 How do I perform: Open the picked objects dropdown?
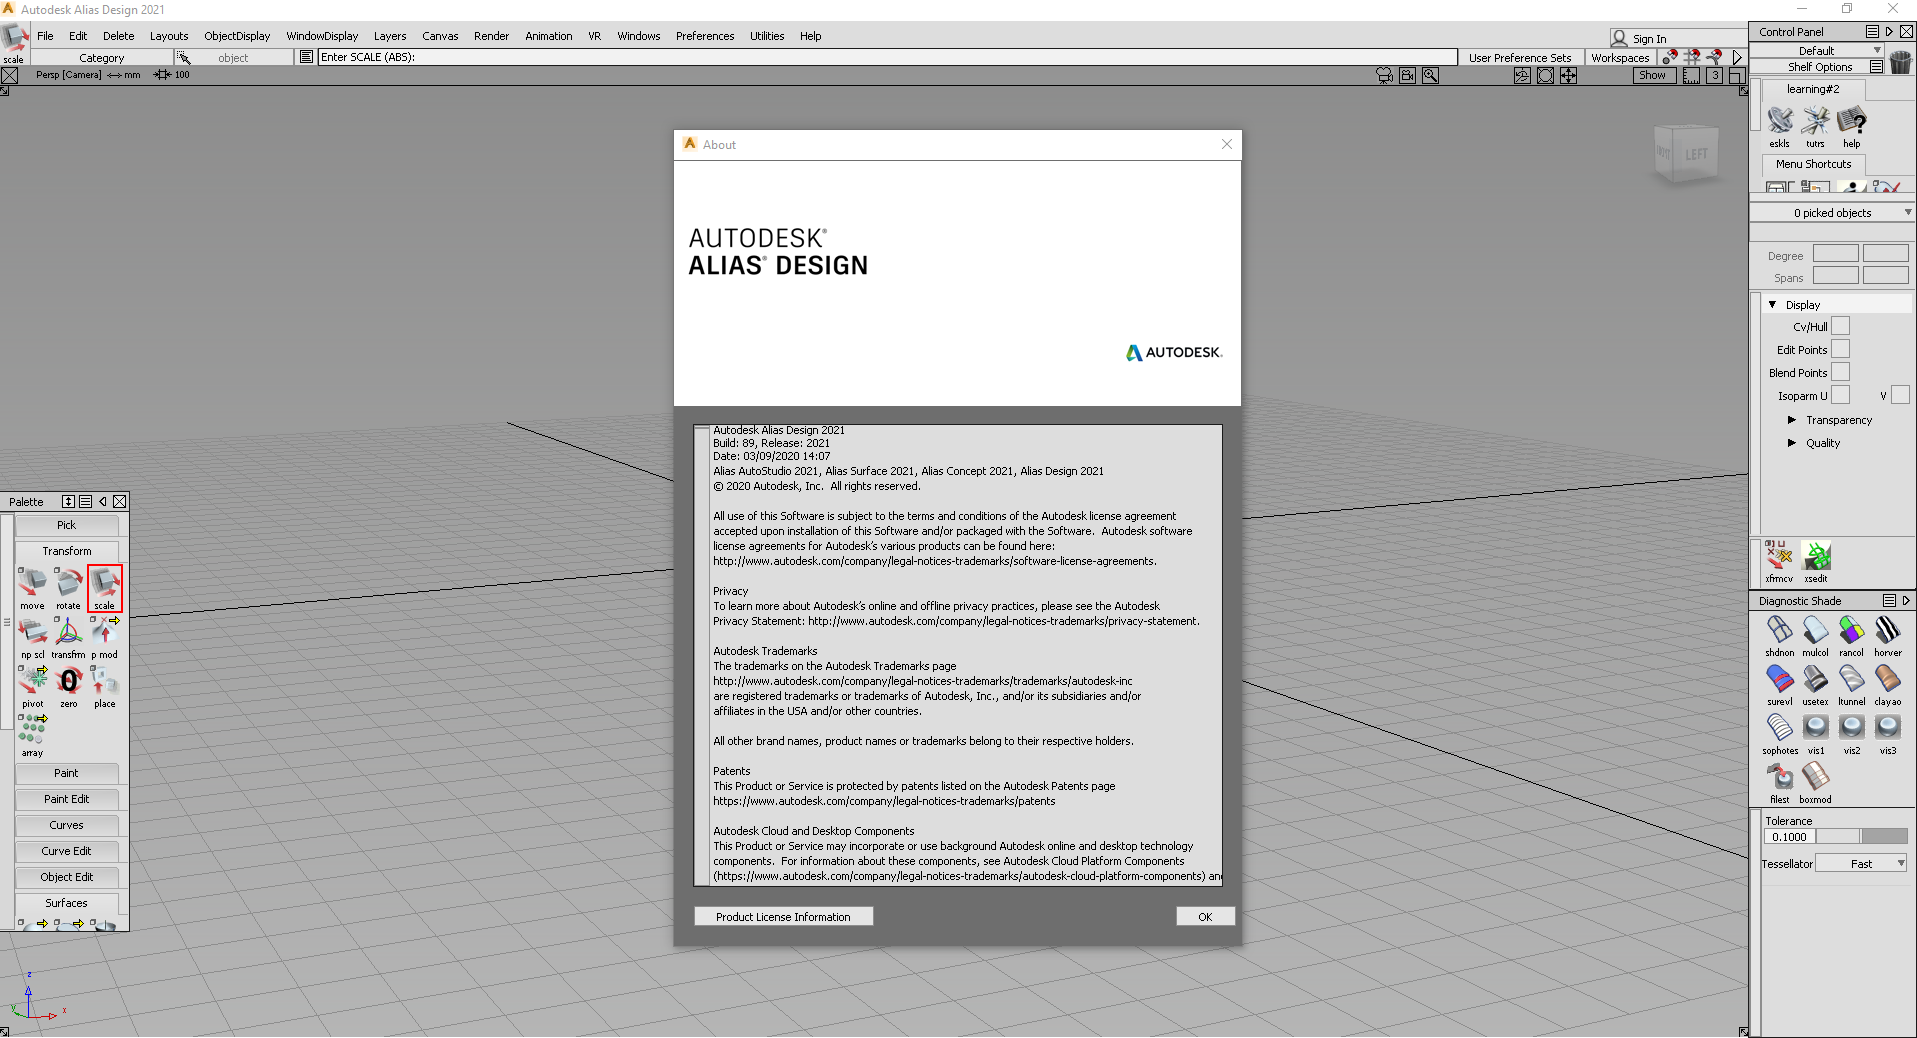pyautogui.click(x=1832, y=212)
